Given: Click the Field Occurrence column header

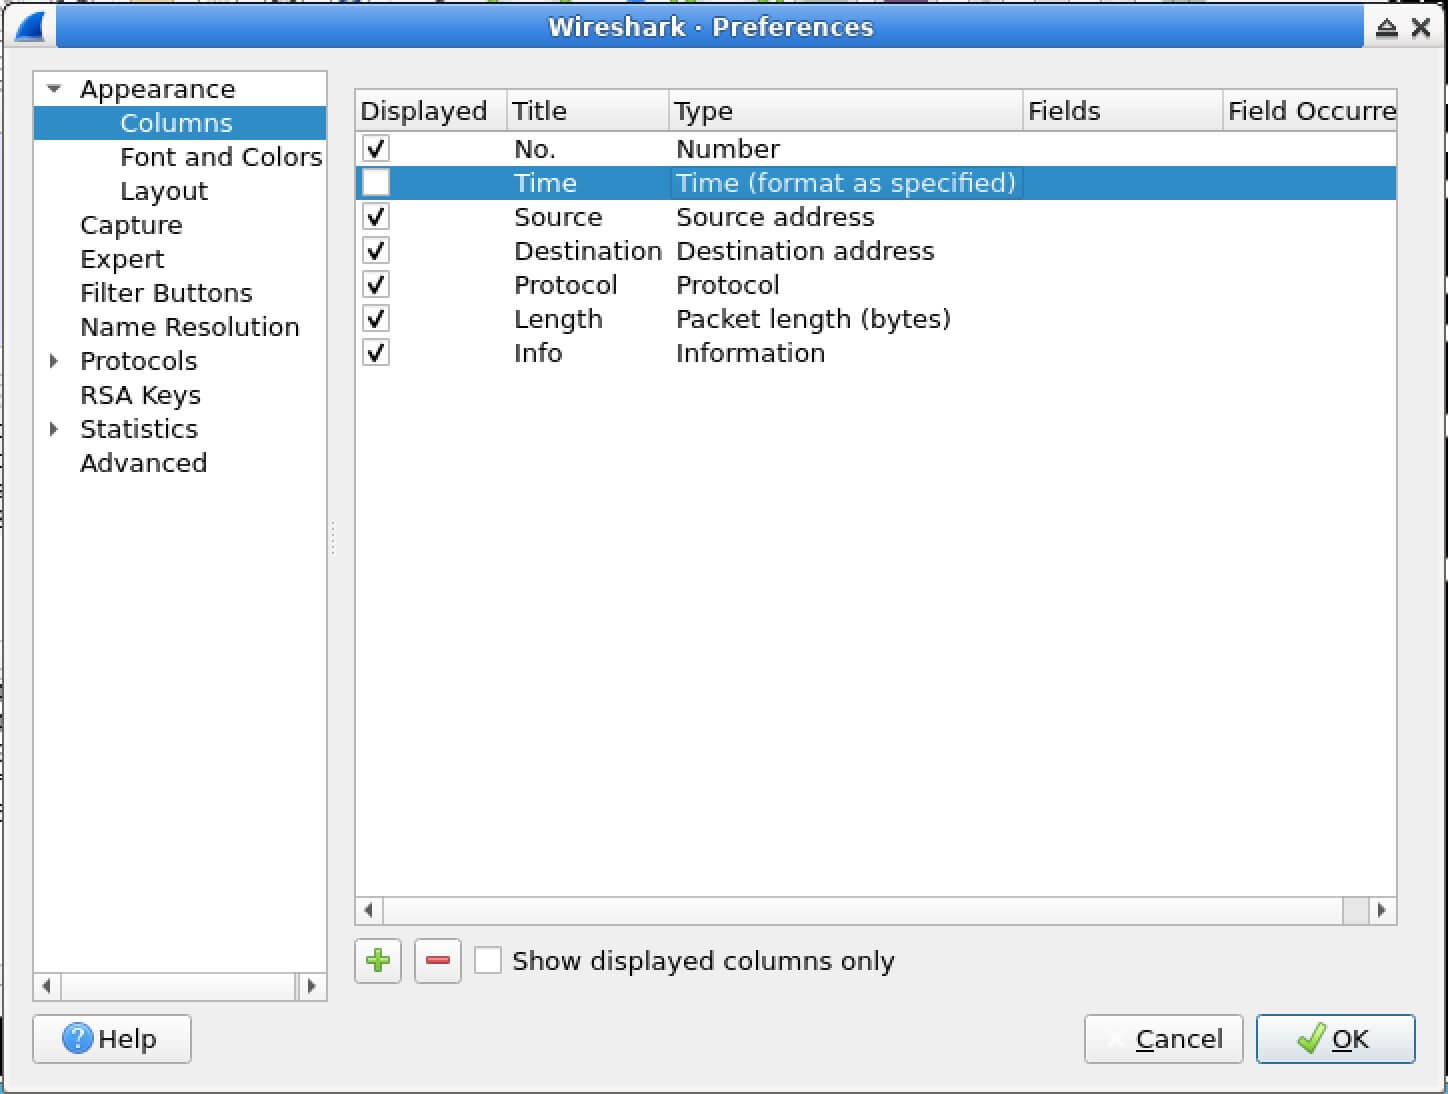Looking at the screenshot, I should 1310,111.
